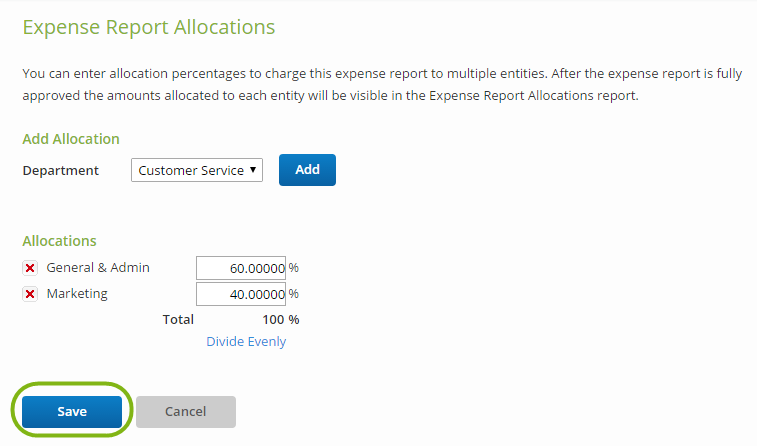
Task: Click the Department field label
Action: click(x=60, y=170)
